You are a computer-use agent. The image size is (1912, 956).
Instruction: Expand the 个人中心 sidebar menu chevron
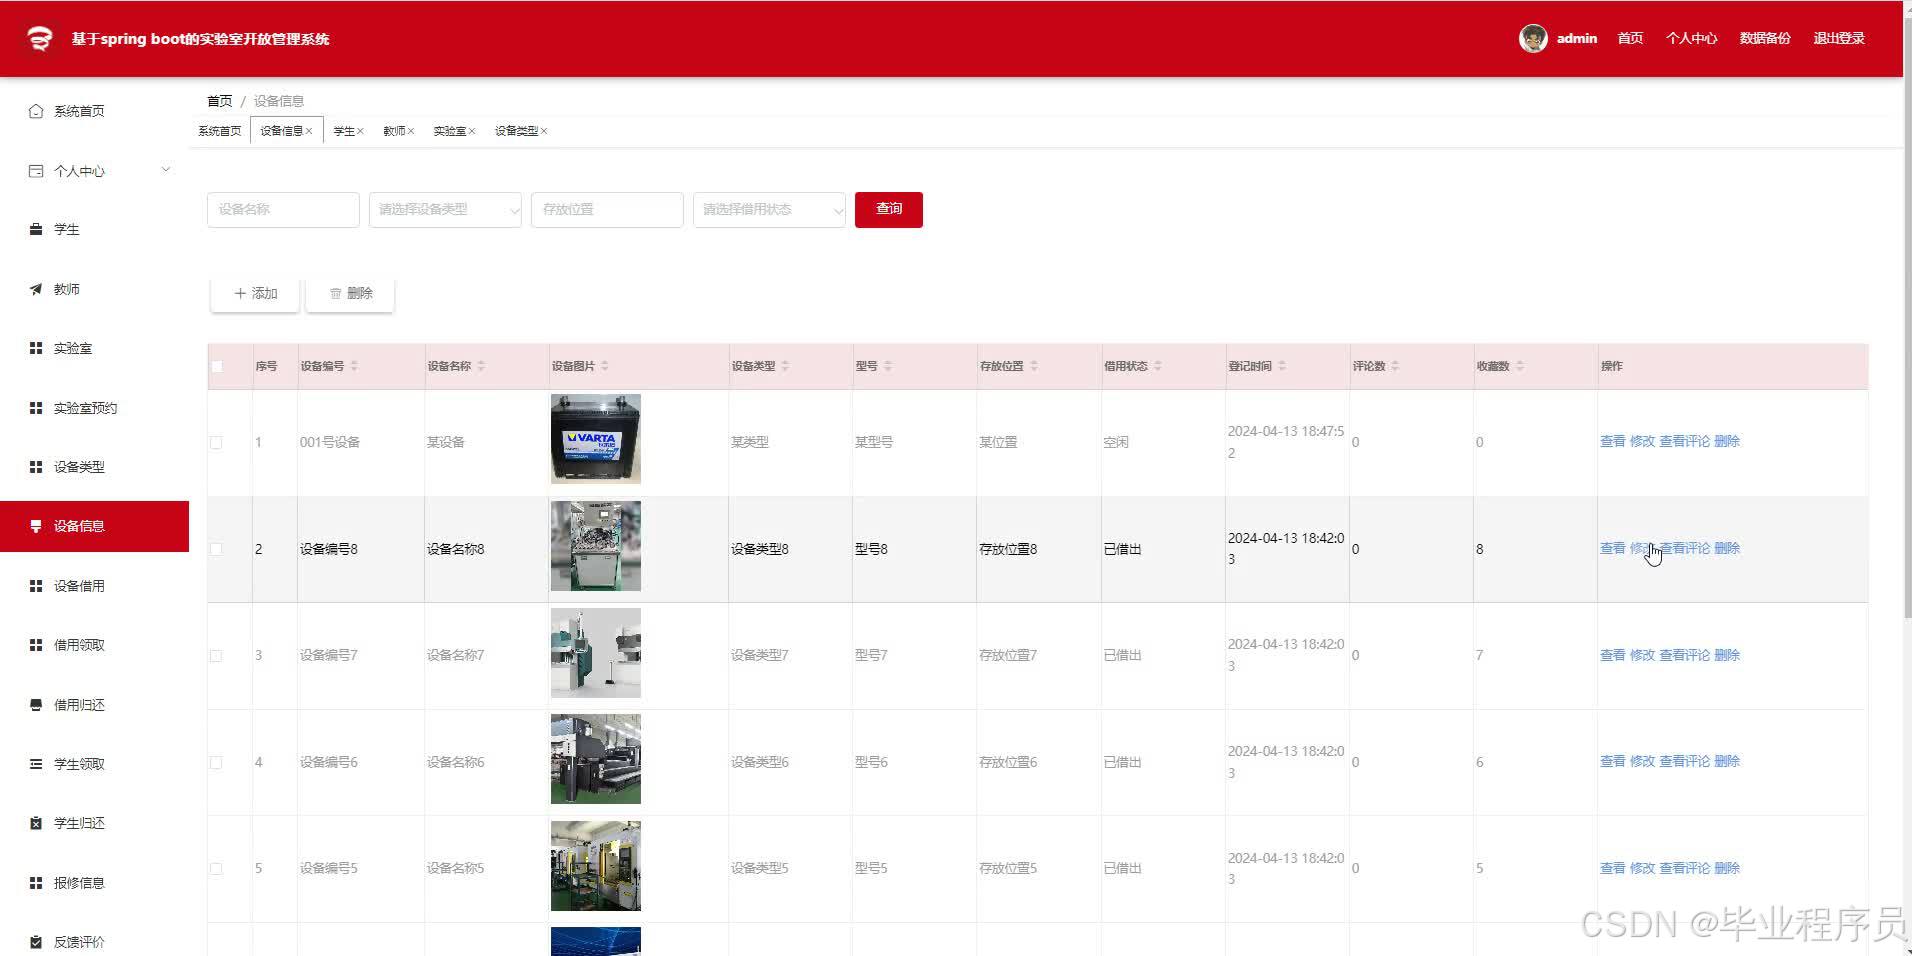coord(166,170)
